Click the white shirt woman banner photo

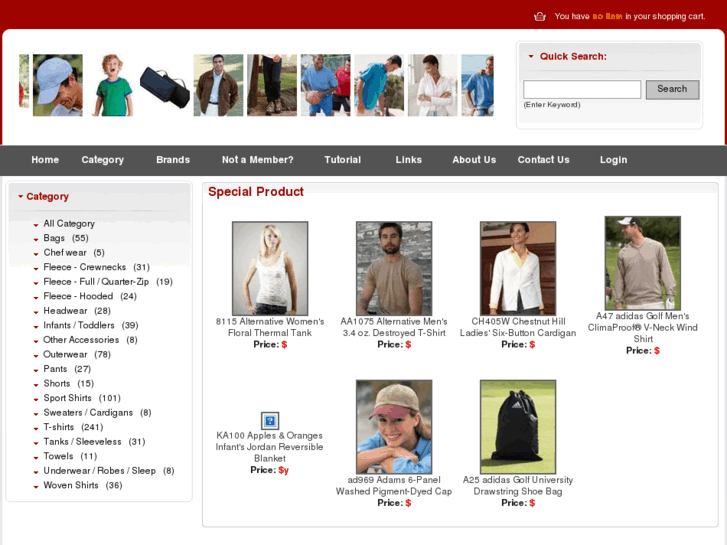(x=433, y=85)
